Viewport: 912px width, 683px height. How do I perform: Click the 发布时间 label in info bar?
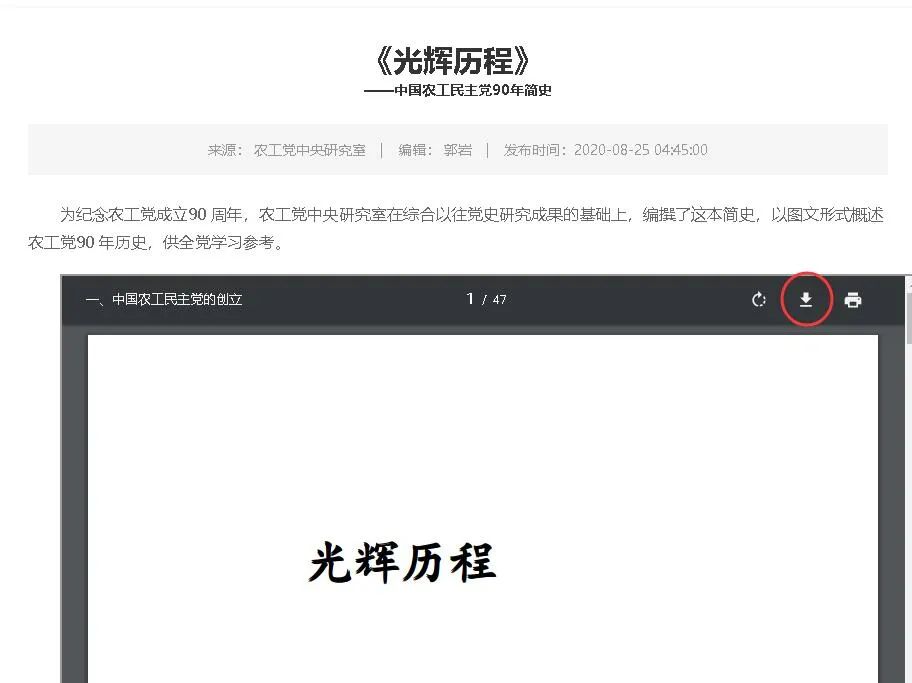[x=536, y=150]
